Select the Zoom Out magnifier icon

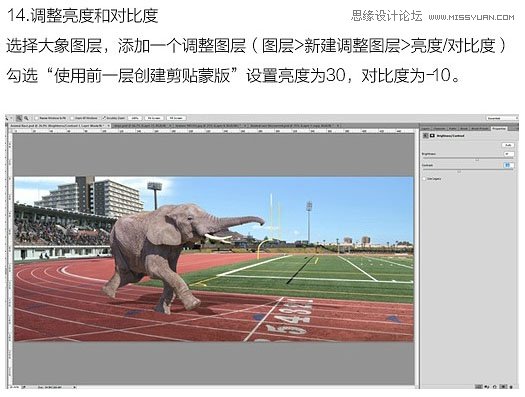(x=26, y=118)
